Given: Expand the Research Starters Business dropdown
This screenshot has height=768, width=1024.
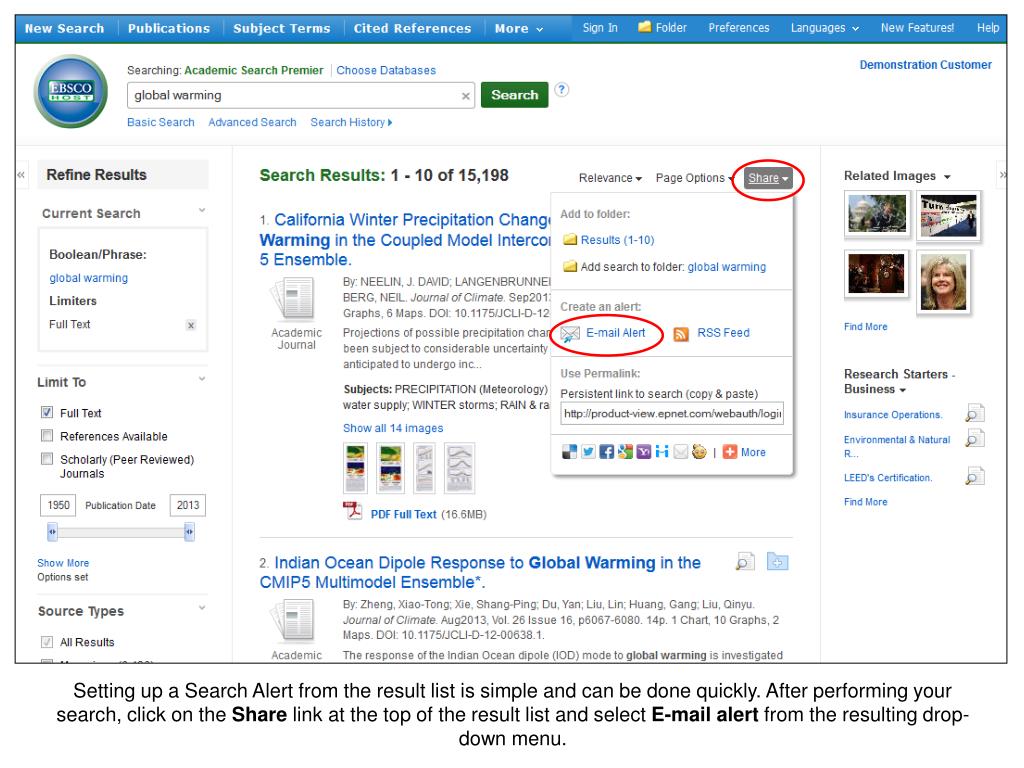Looking at the screenshot, I should pos(903,390).
